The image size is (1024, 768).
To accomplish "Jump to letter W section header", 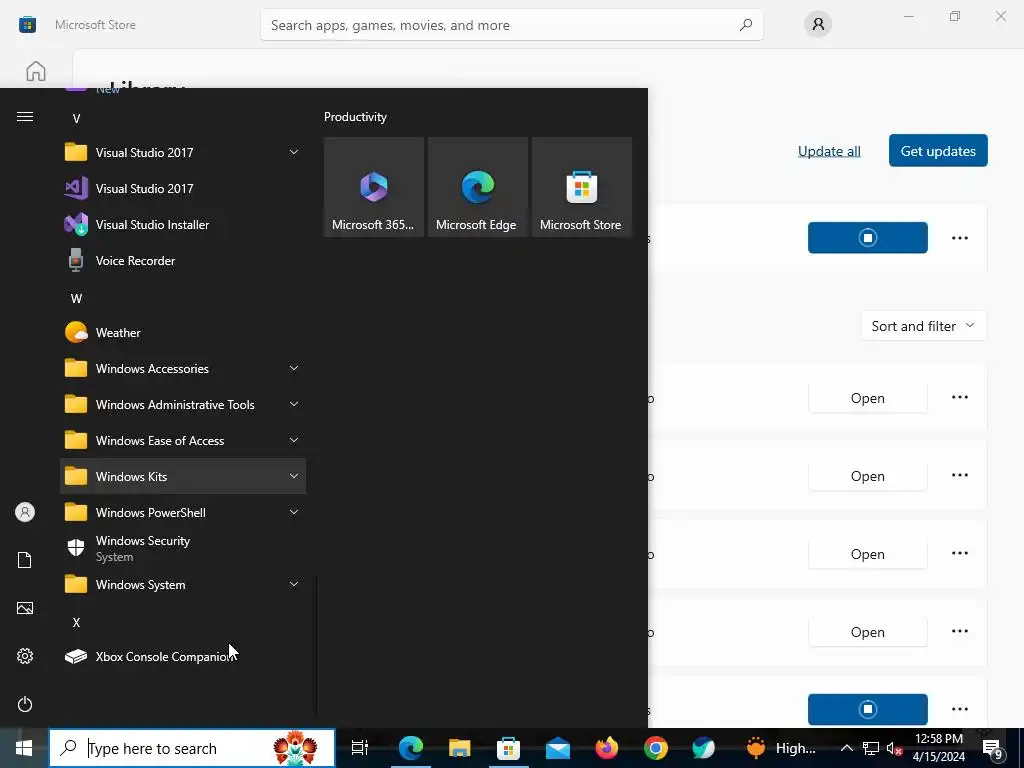I will [x=76, y=298].
